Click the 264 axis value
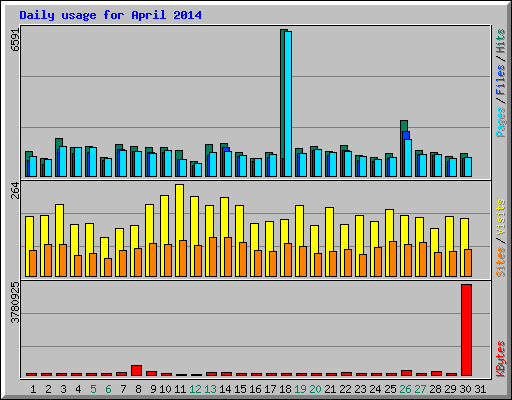This screenshot has width=512, height=400. pyautogui.click(x=15, y=190)
